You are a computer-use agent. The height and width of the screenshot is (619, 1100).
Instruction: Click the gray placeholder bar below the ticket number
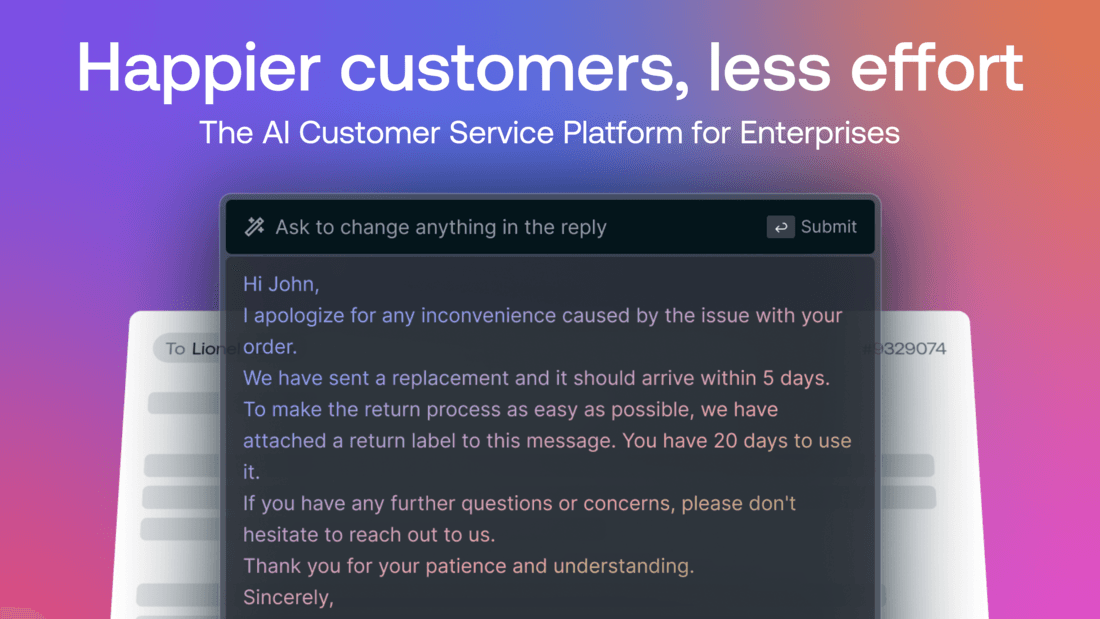pyautogui.click(x=906, y=465)
